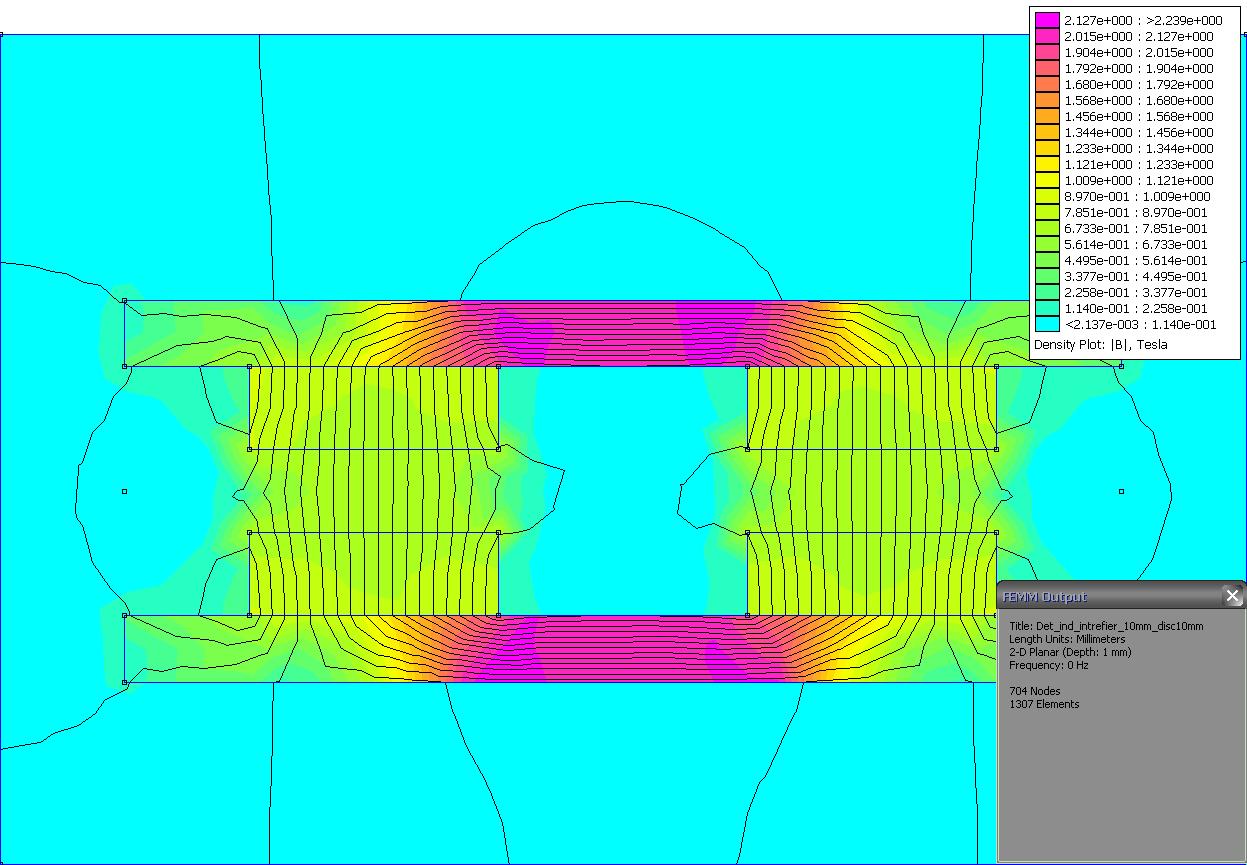
Task: Click the "Density Plot: |B|, Tesla" legend caption
Action: [1100, 345]
